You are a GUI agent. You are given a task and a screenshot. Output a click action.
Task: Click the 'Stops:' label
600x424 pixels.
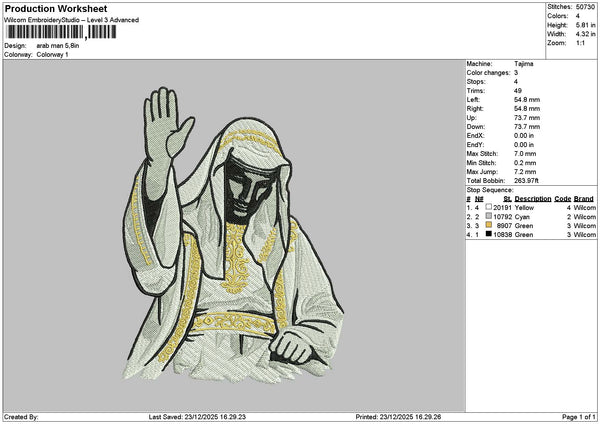tap(476, 82)
